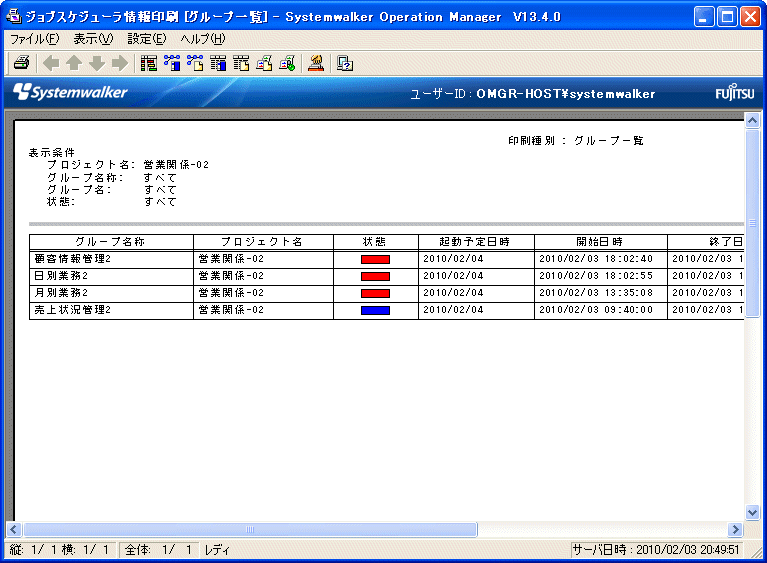This screenshot has height=563, width=767.
Task: Click the right arrow page navigation icon
Action: point(119,63)
